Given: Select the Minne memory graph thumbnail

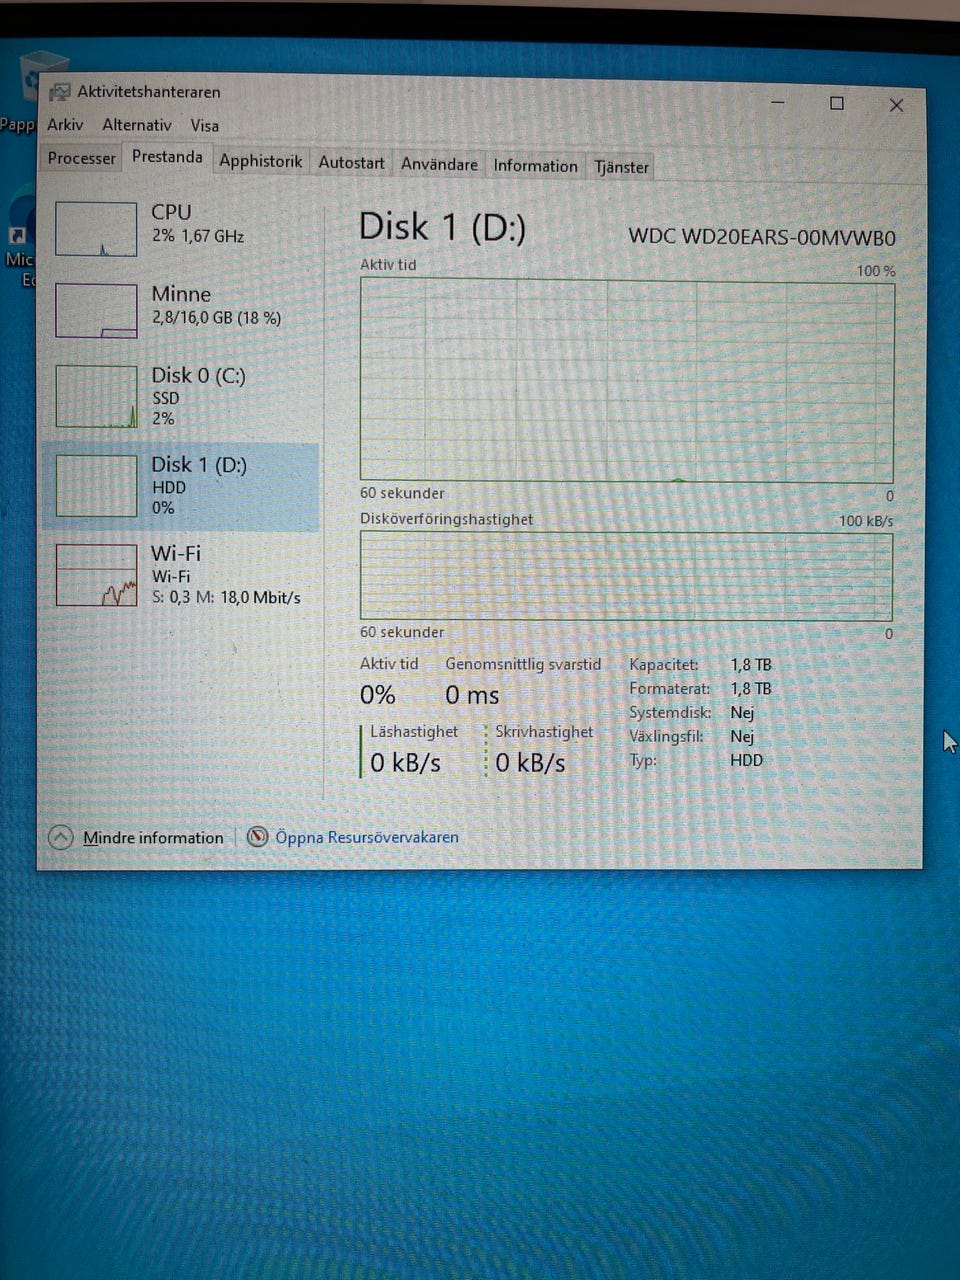Looking at the screenshot, I should click(96, 311).
